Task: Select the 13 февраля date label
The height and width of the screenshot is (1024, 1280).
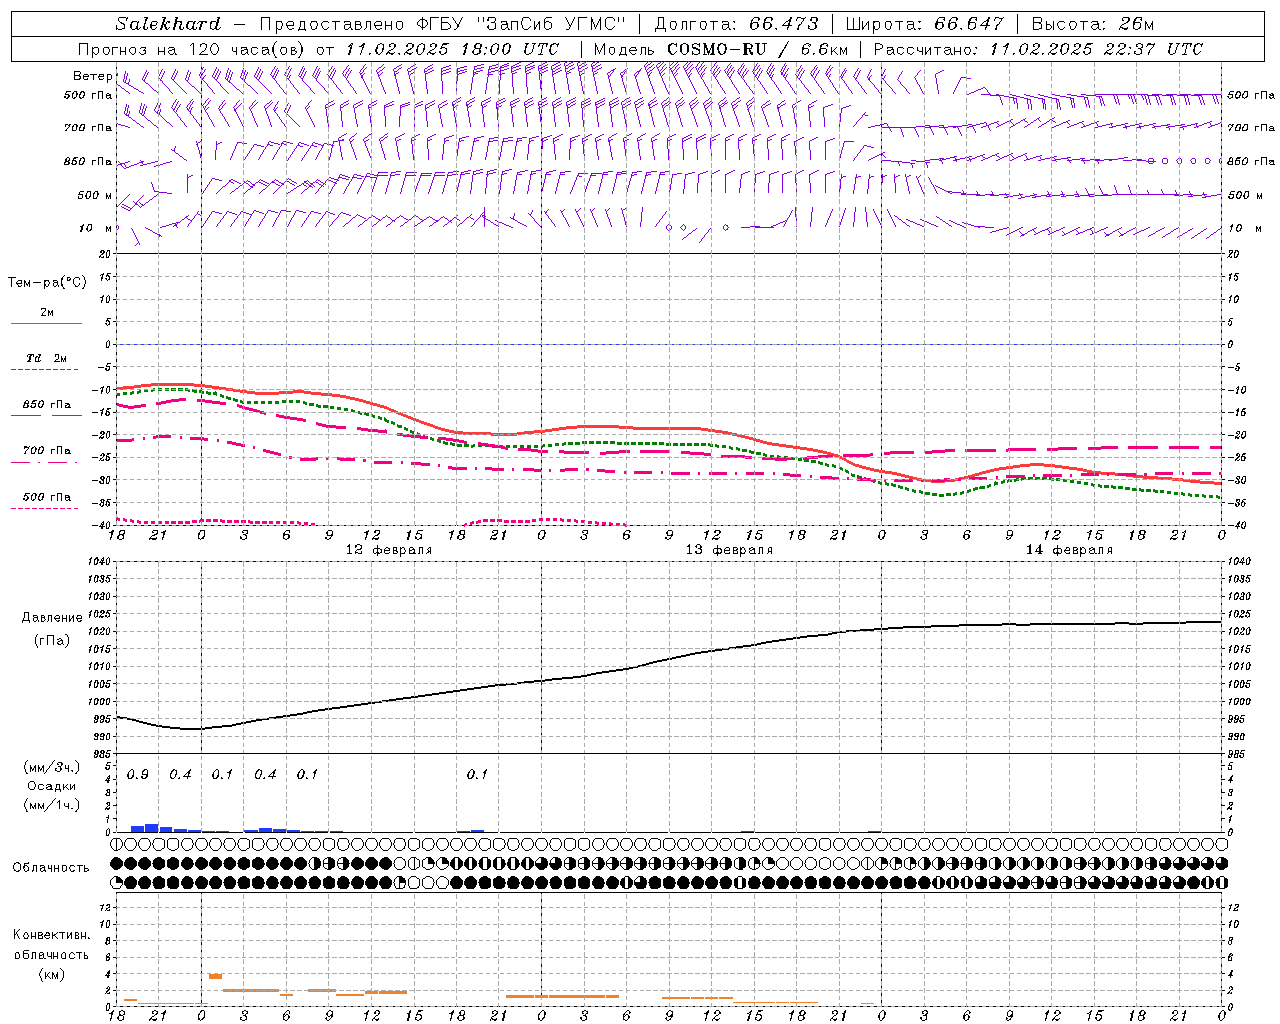Action: point(729,550)
